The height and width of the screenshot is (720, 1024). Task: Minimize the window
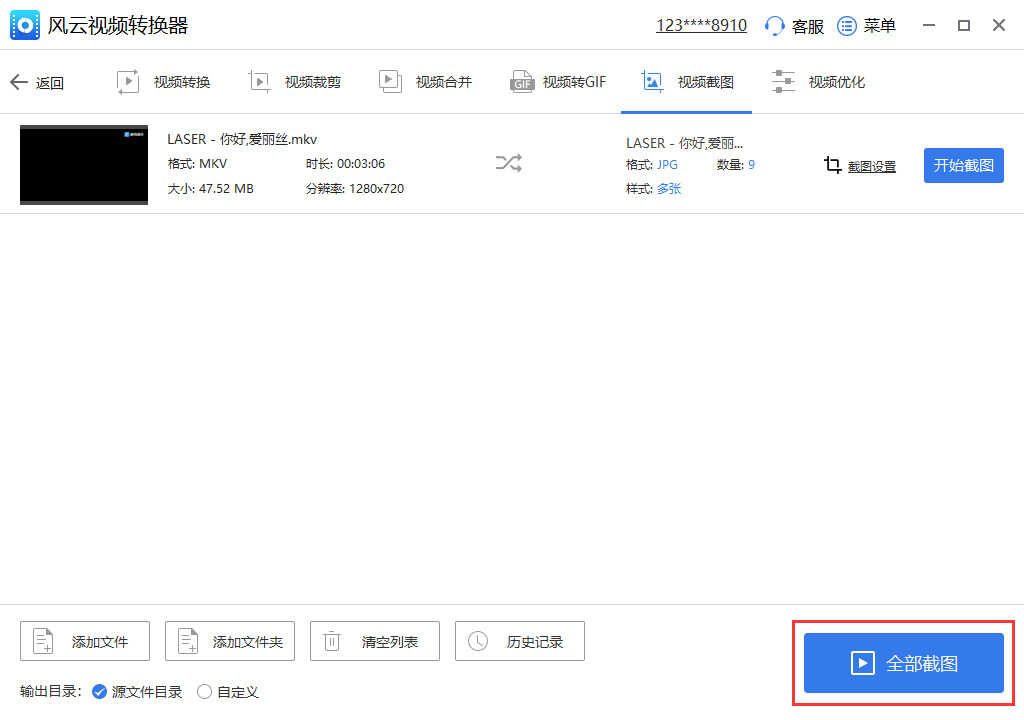point(929,25)
